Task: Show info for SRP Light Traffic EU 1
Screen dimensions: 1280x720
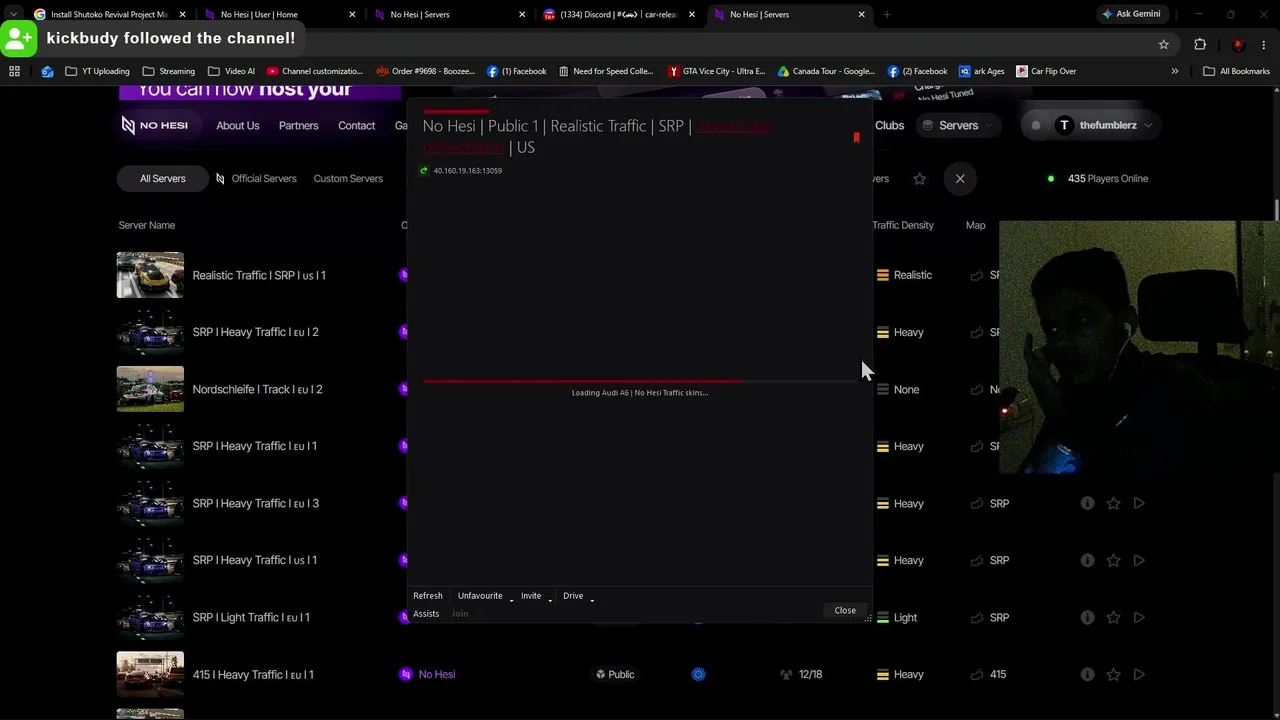Action: tap(1087, 617)
